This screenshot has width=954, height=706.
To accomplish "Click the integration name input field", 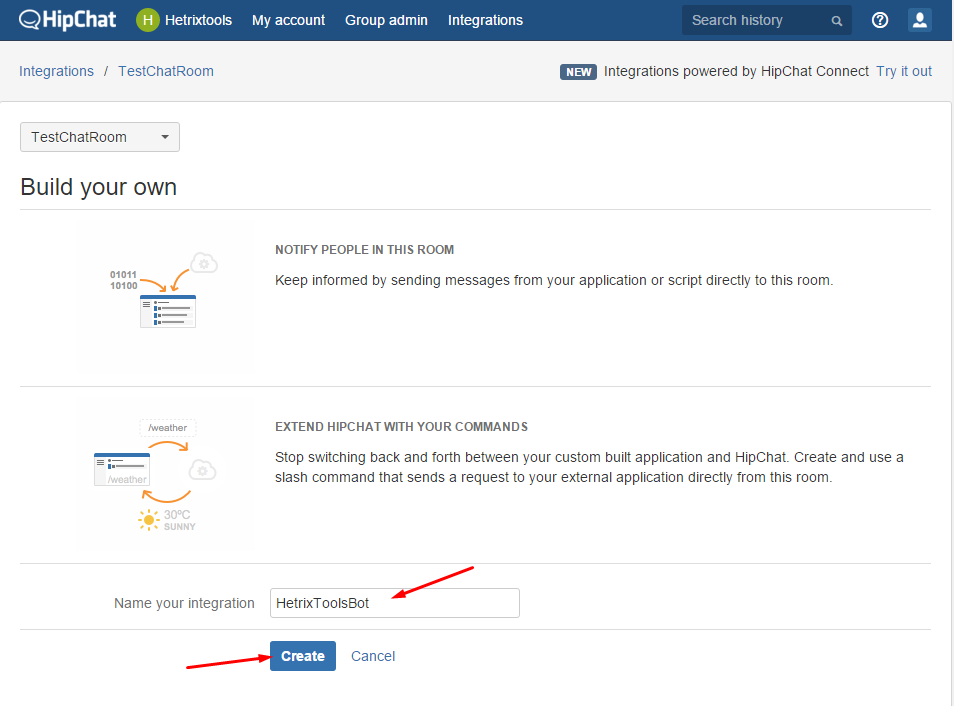I will coord(395,603).
